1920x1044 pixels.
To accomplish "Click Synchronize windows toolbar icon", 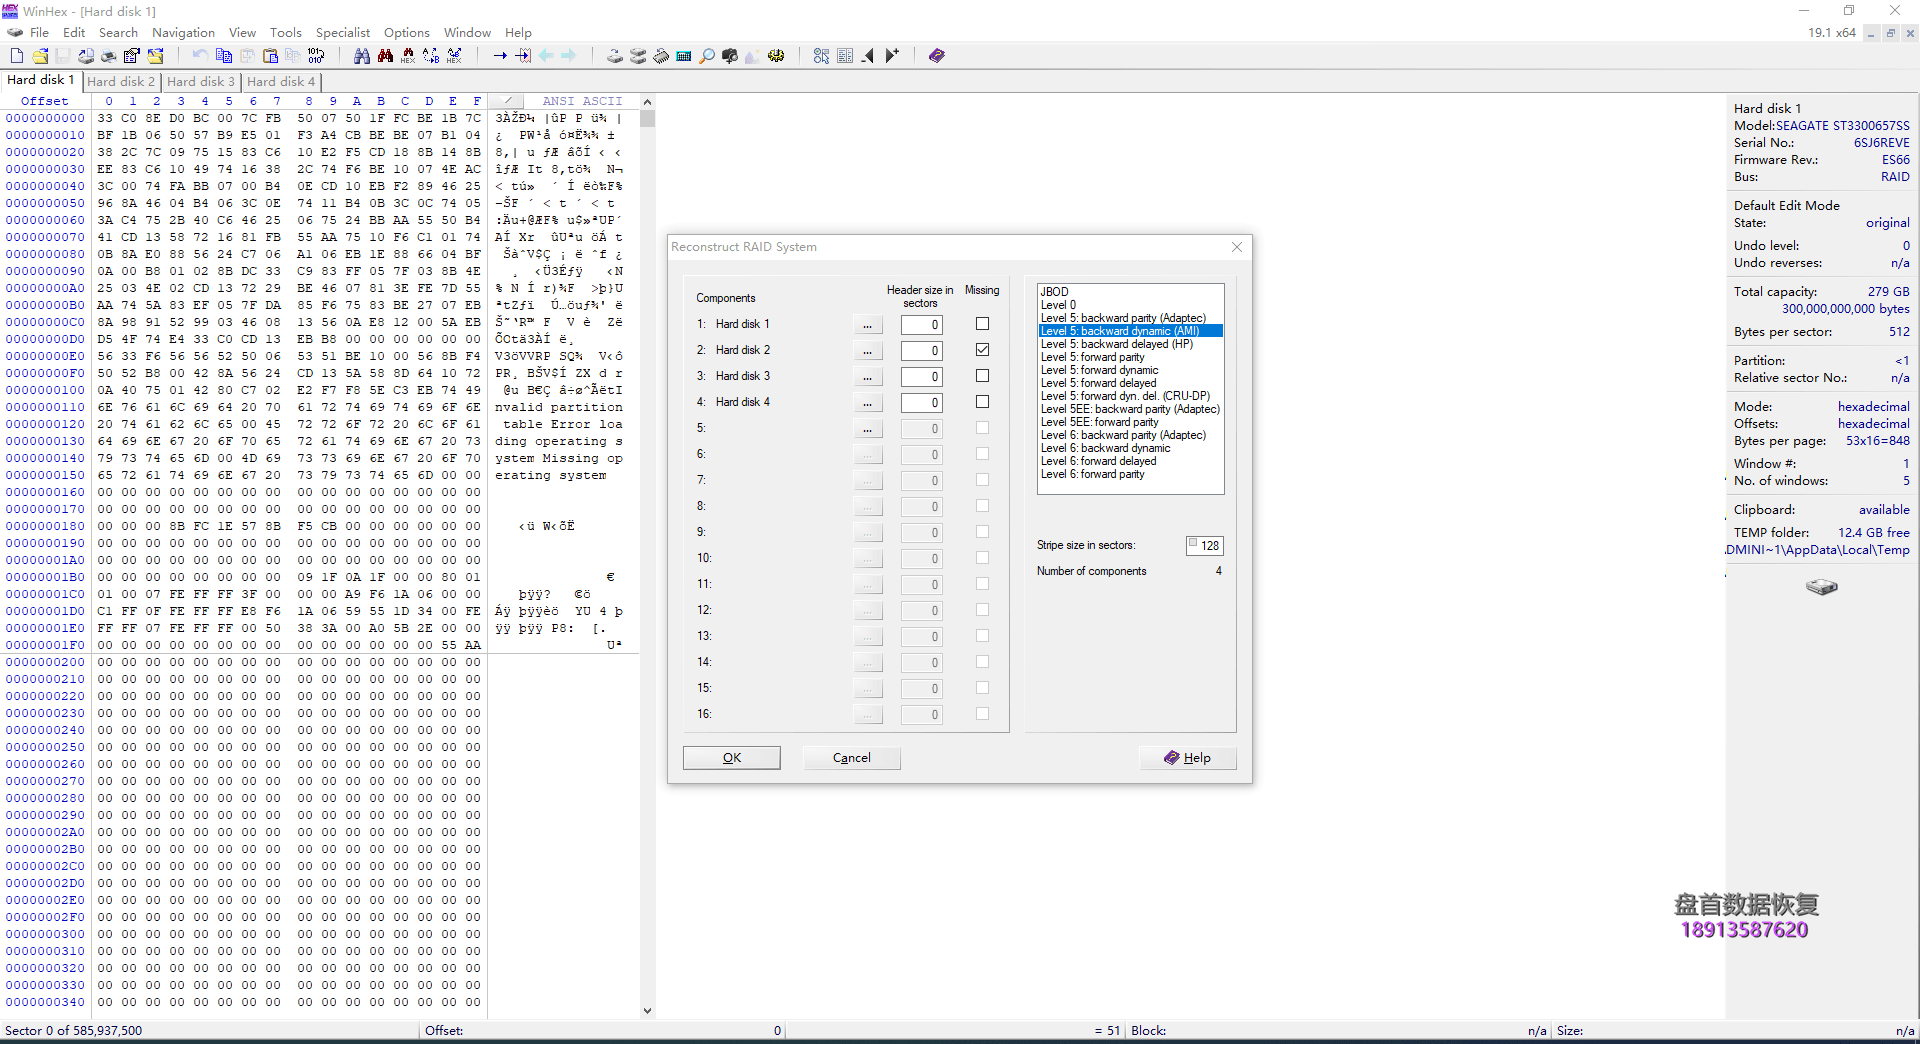I will [822, 56].
